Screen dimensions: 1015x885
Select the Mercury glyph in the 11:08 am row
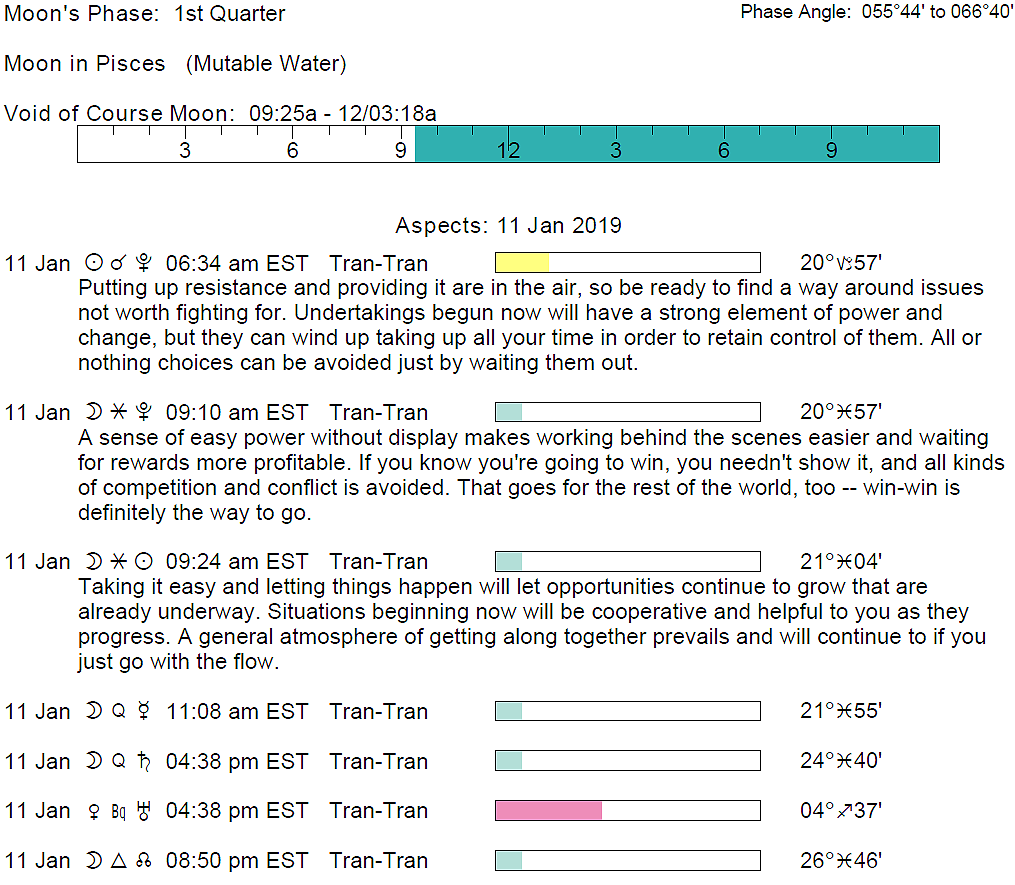[144, 711]
